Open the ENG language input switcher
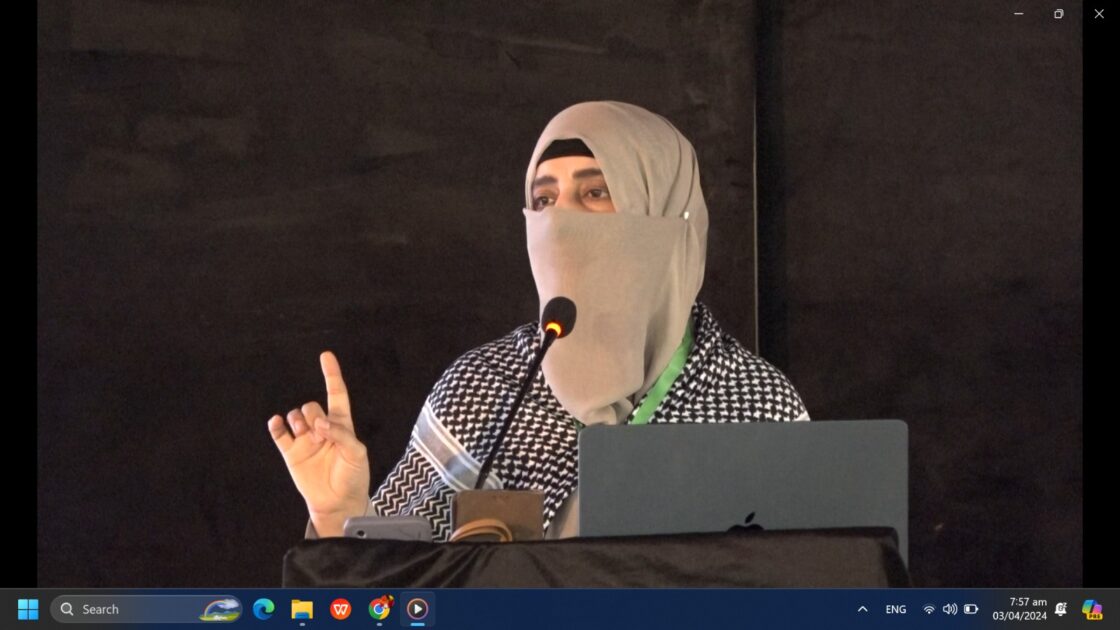 tap(896, 609)
